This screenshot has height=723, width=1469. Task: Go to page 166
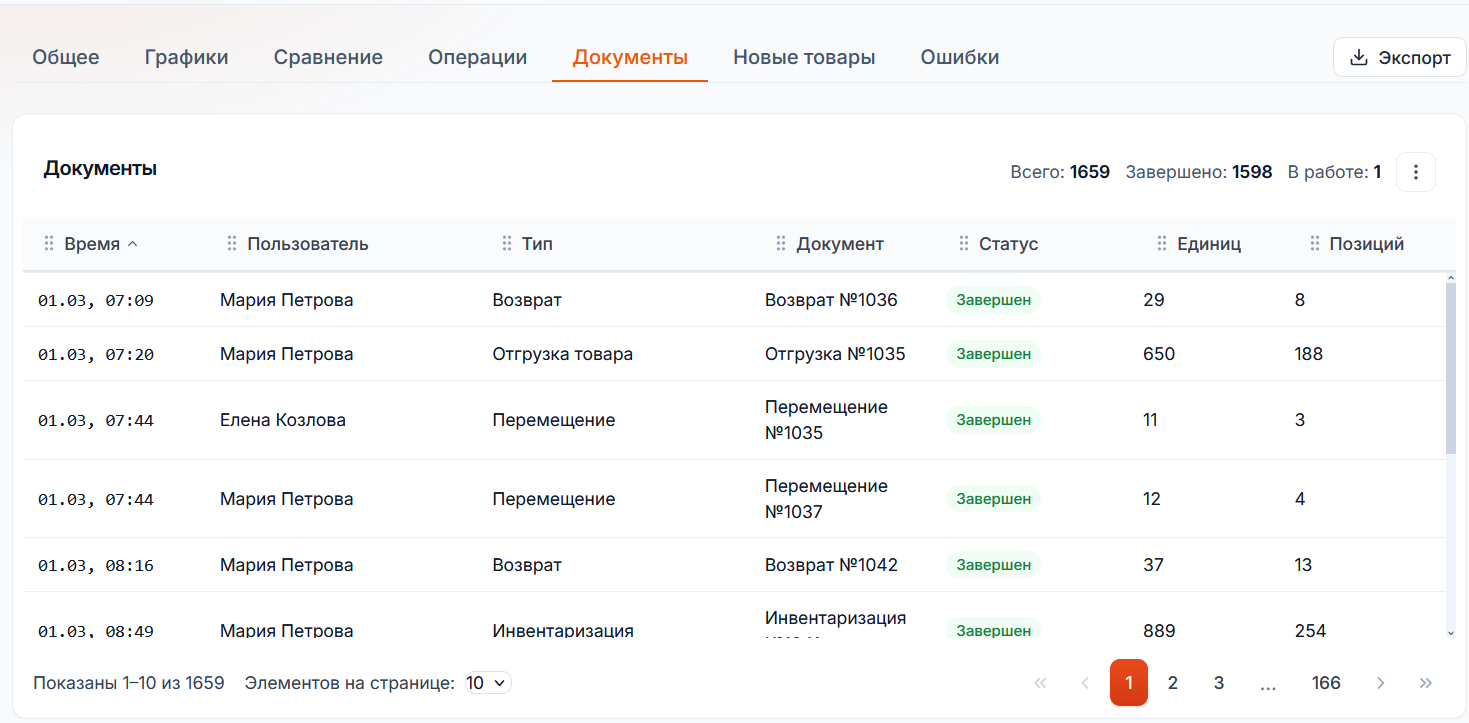1326,683
